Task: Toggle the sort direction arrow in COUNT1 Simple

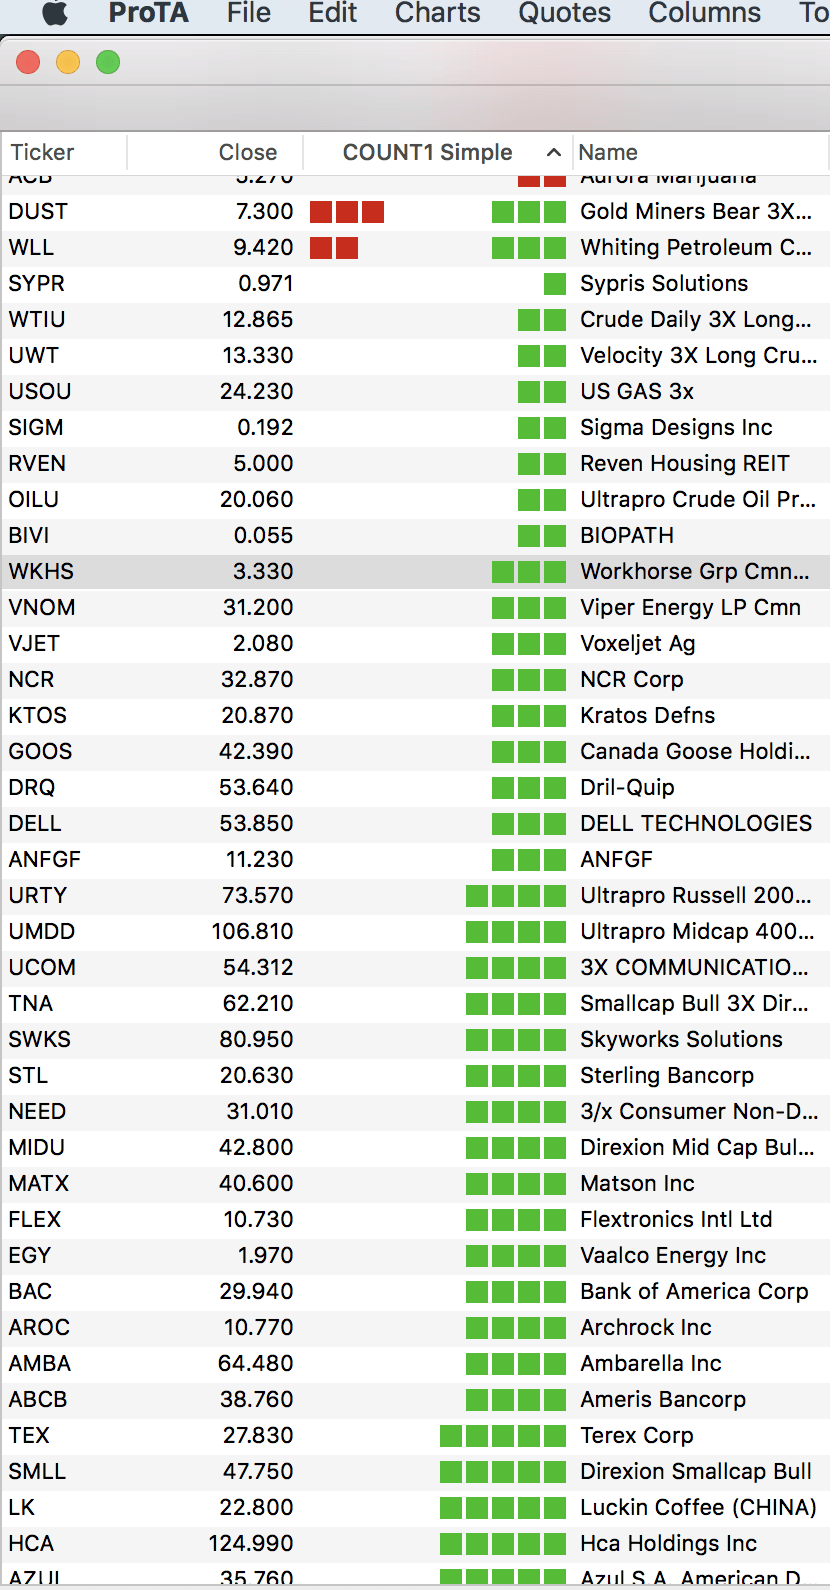Action: coord(553,152)
